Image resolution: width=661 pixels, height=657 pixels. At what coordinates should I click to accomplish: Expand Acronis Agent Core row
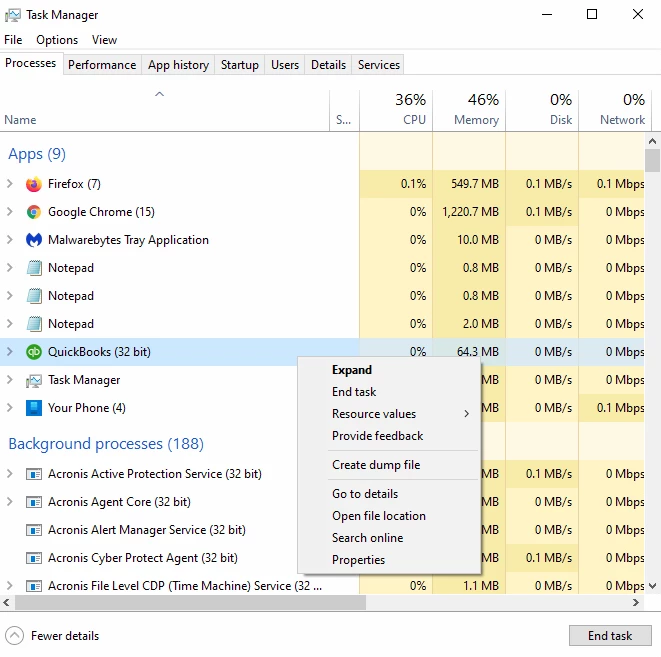[10, 501]
